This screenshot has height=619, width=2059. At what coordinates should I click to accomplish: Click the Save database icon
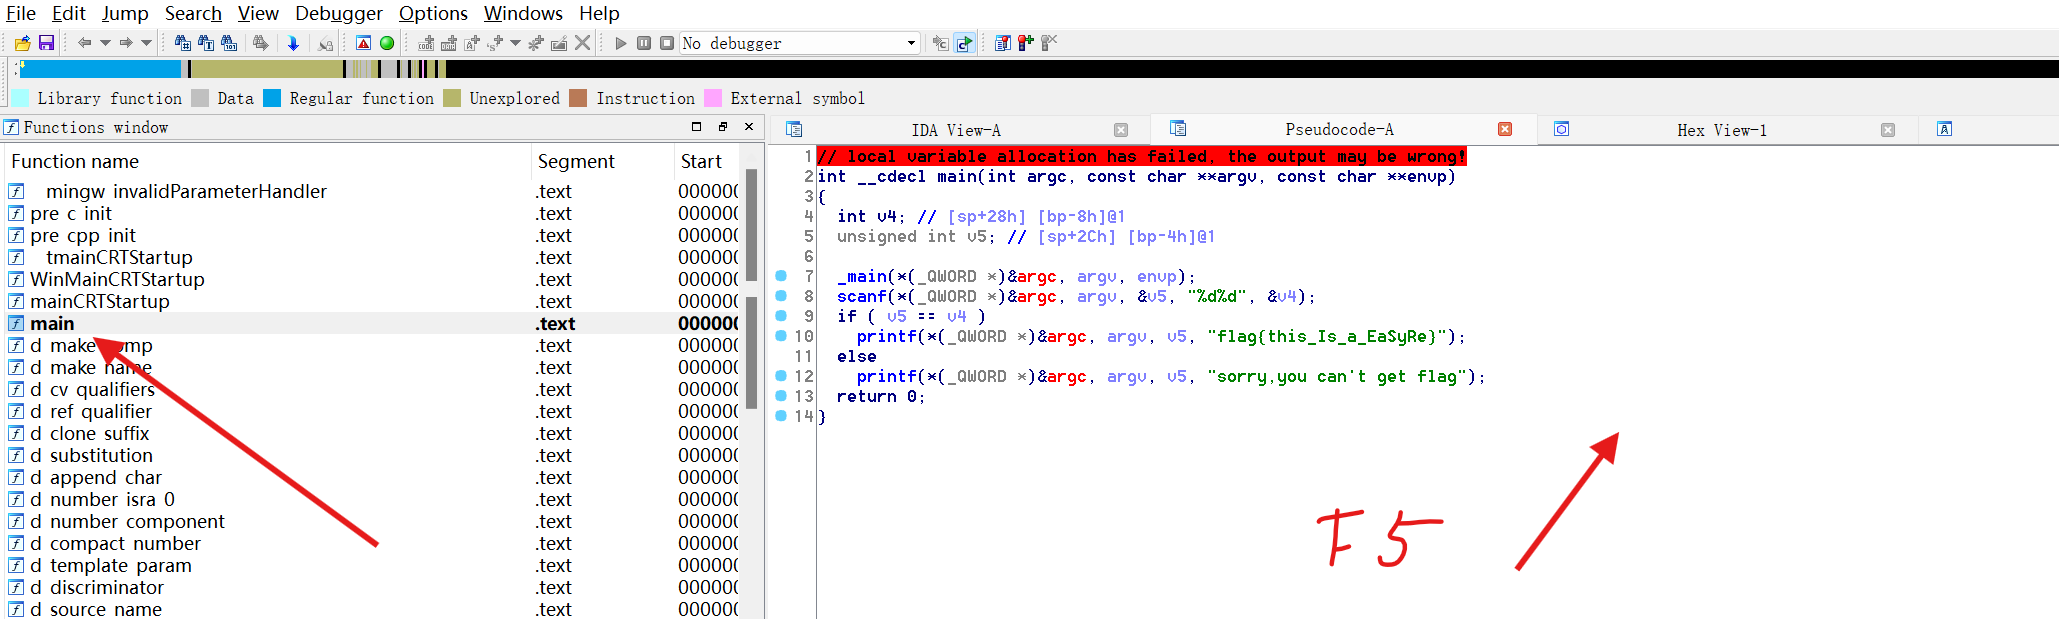pyautogui.click(x=46, y=43)
